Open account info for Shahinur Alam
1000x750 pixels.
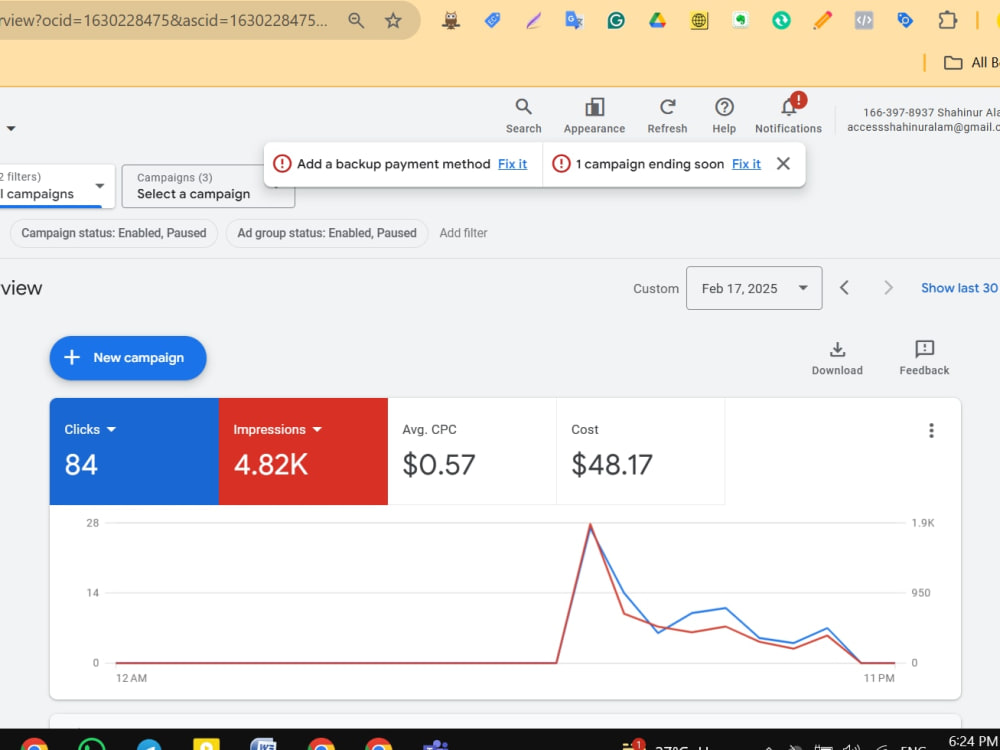(x=923, y=120)
